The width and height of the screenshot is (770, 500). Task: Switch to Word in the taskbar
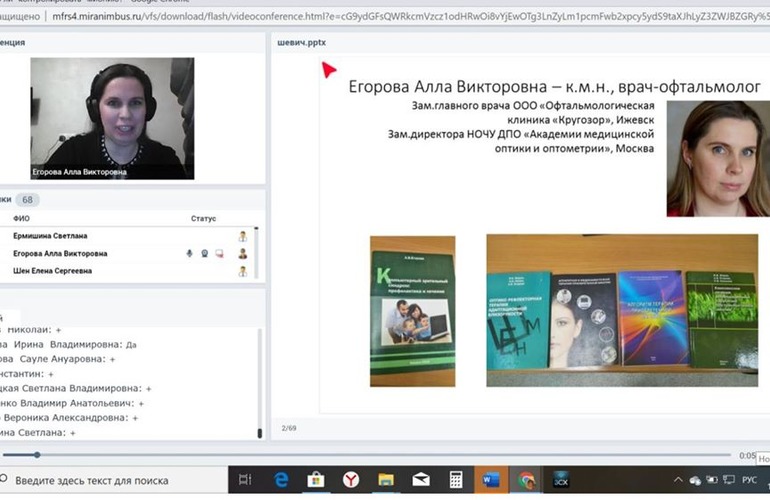click(491, 479)
